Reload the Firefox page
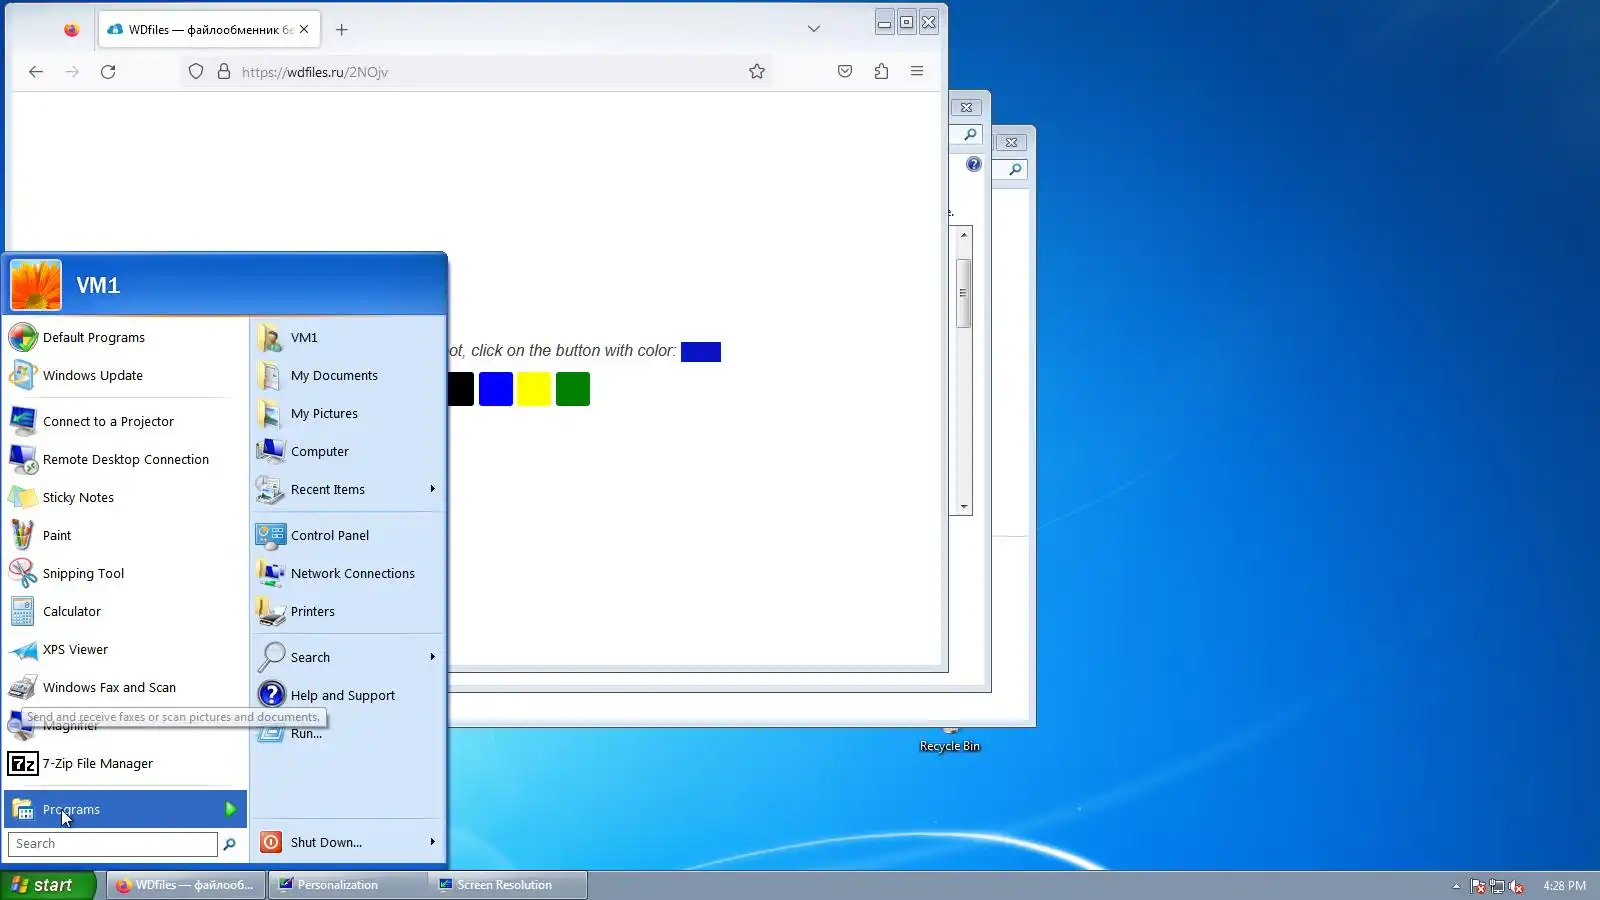This screenshot has width=1600, height=900. 108,71
